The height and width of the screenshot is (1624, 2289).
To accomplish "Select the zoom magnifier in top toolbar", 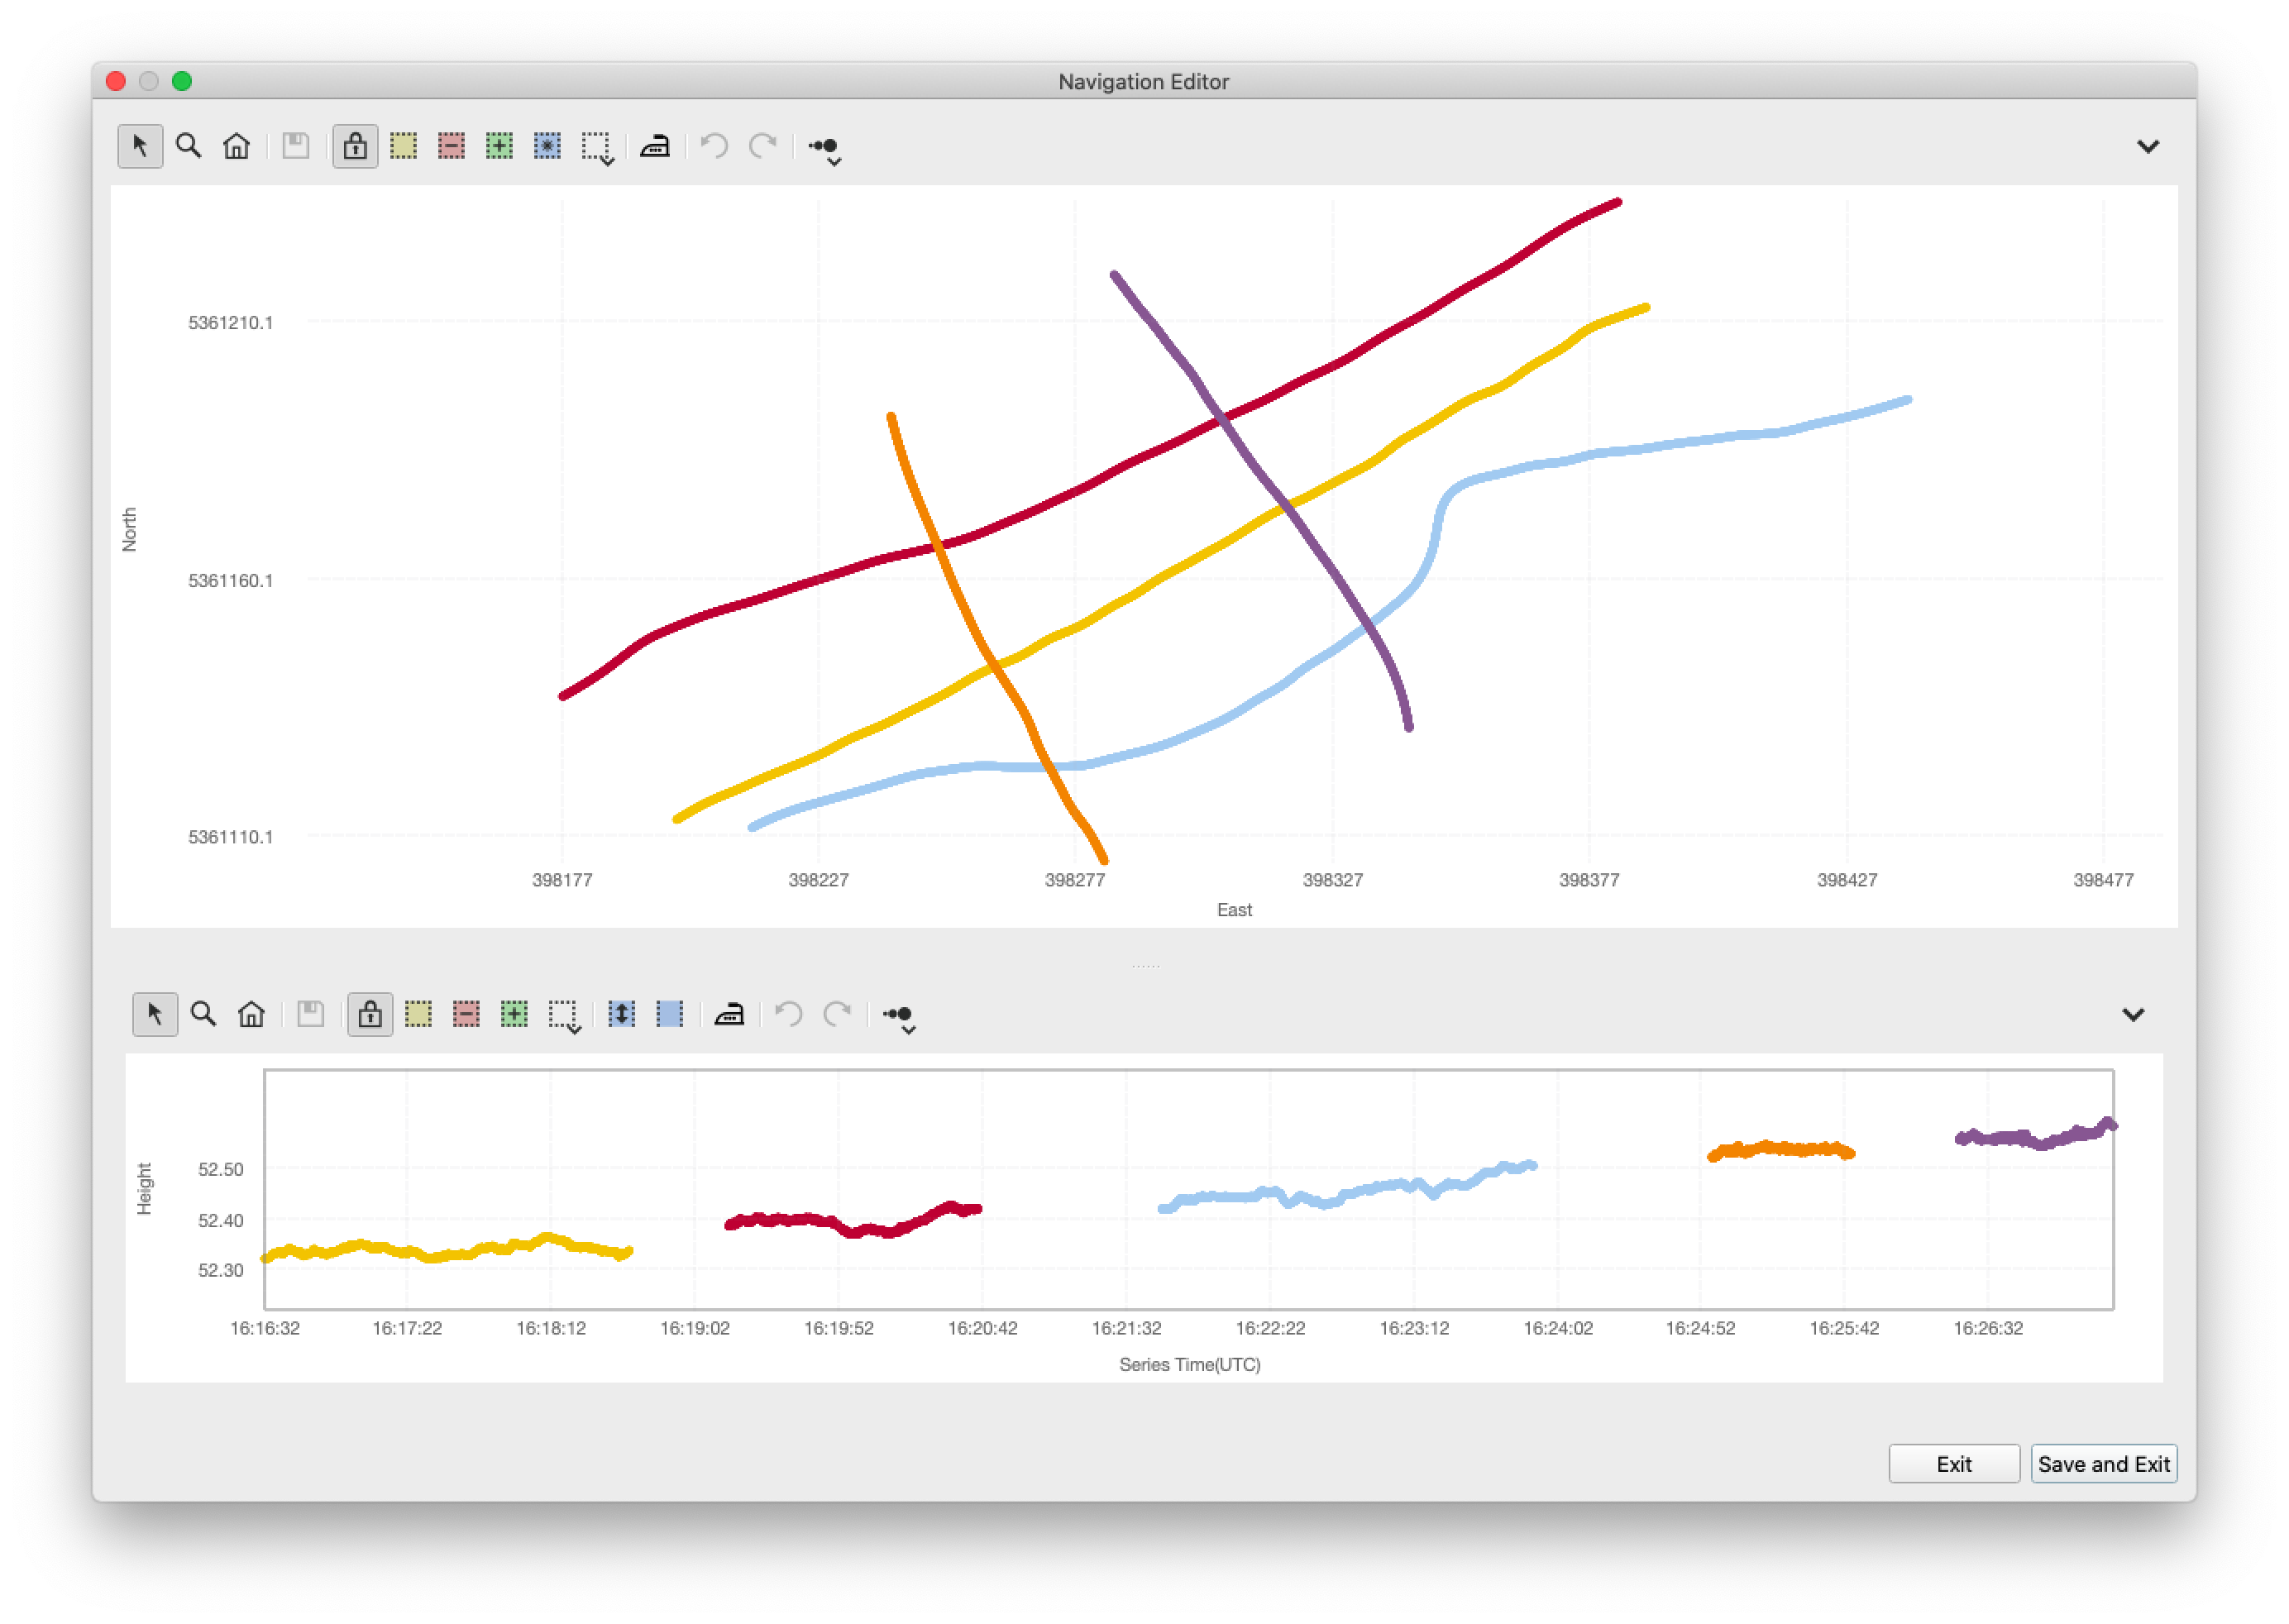I will pyautogui.click(x=188, y=146).
